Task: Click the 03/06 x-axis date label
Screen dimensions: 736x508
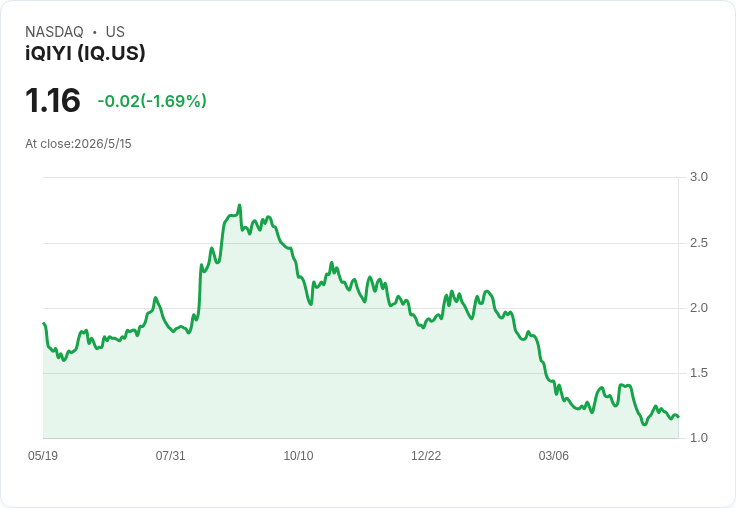Action: point(553,455)
